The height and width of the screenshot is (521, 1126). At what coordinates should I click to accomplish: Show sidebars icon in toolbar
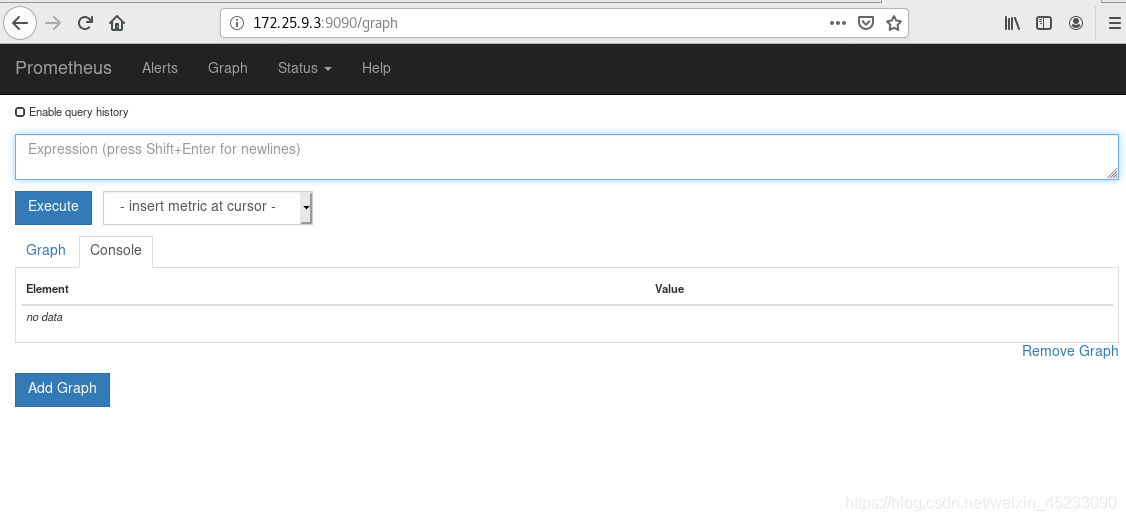pyautogui.click(x=1043, y=23)
